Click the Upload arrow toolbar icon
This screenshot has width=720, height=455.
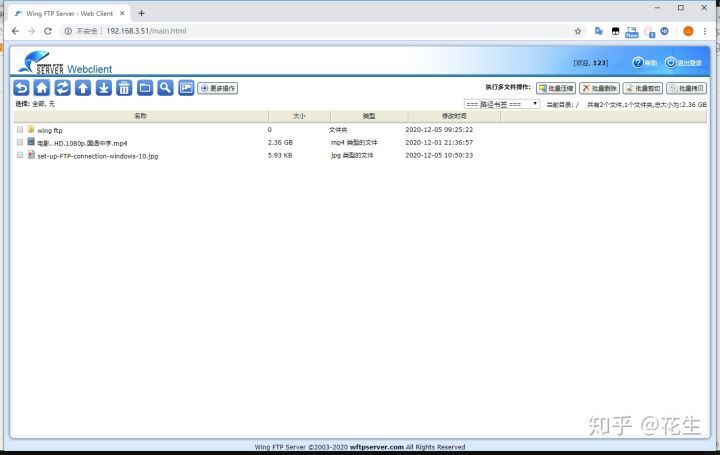point(83,88)
